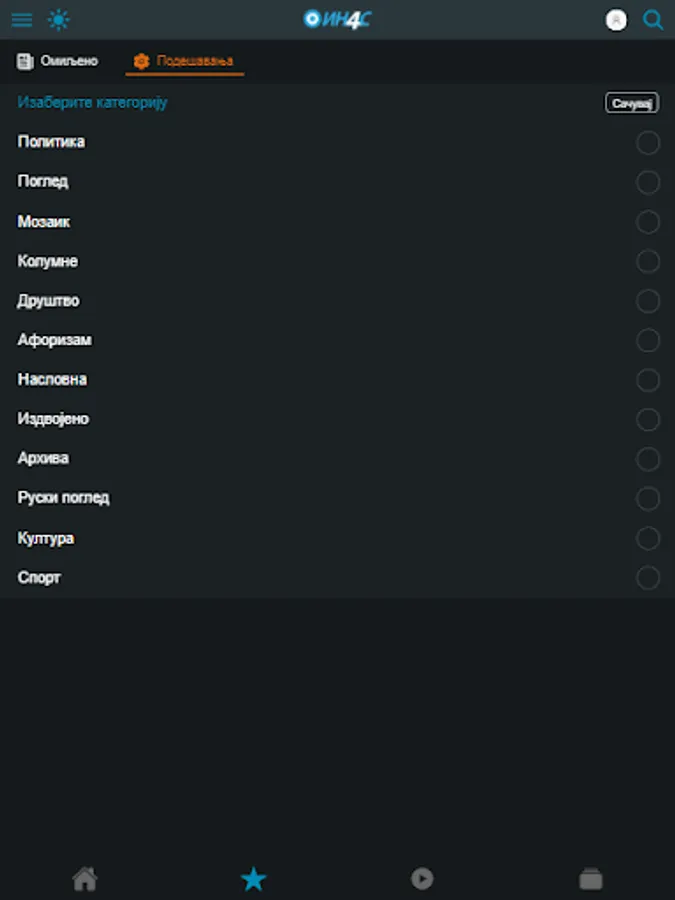Click the Афоризам category label

click(55, 340)
